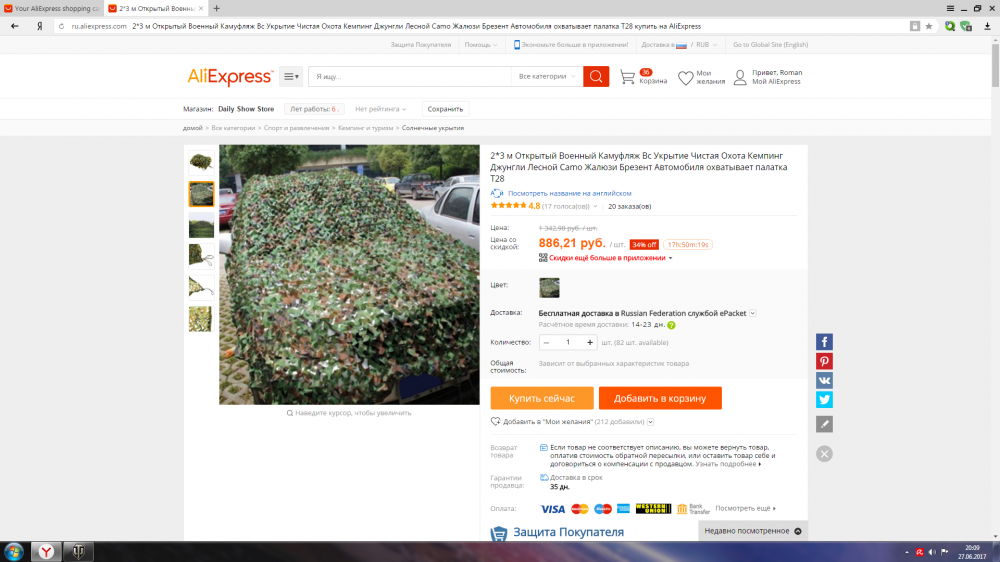Open the shopping cart (Корзина) icon
Viewport: 1000px width, 562px height.
coord(628,77)
